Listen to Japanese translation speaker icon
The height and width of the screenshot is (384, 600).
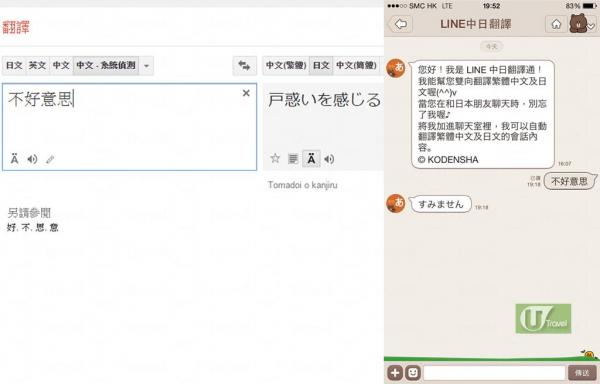click(x=329, y=159)
